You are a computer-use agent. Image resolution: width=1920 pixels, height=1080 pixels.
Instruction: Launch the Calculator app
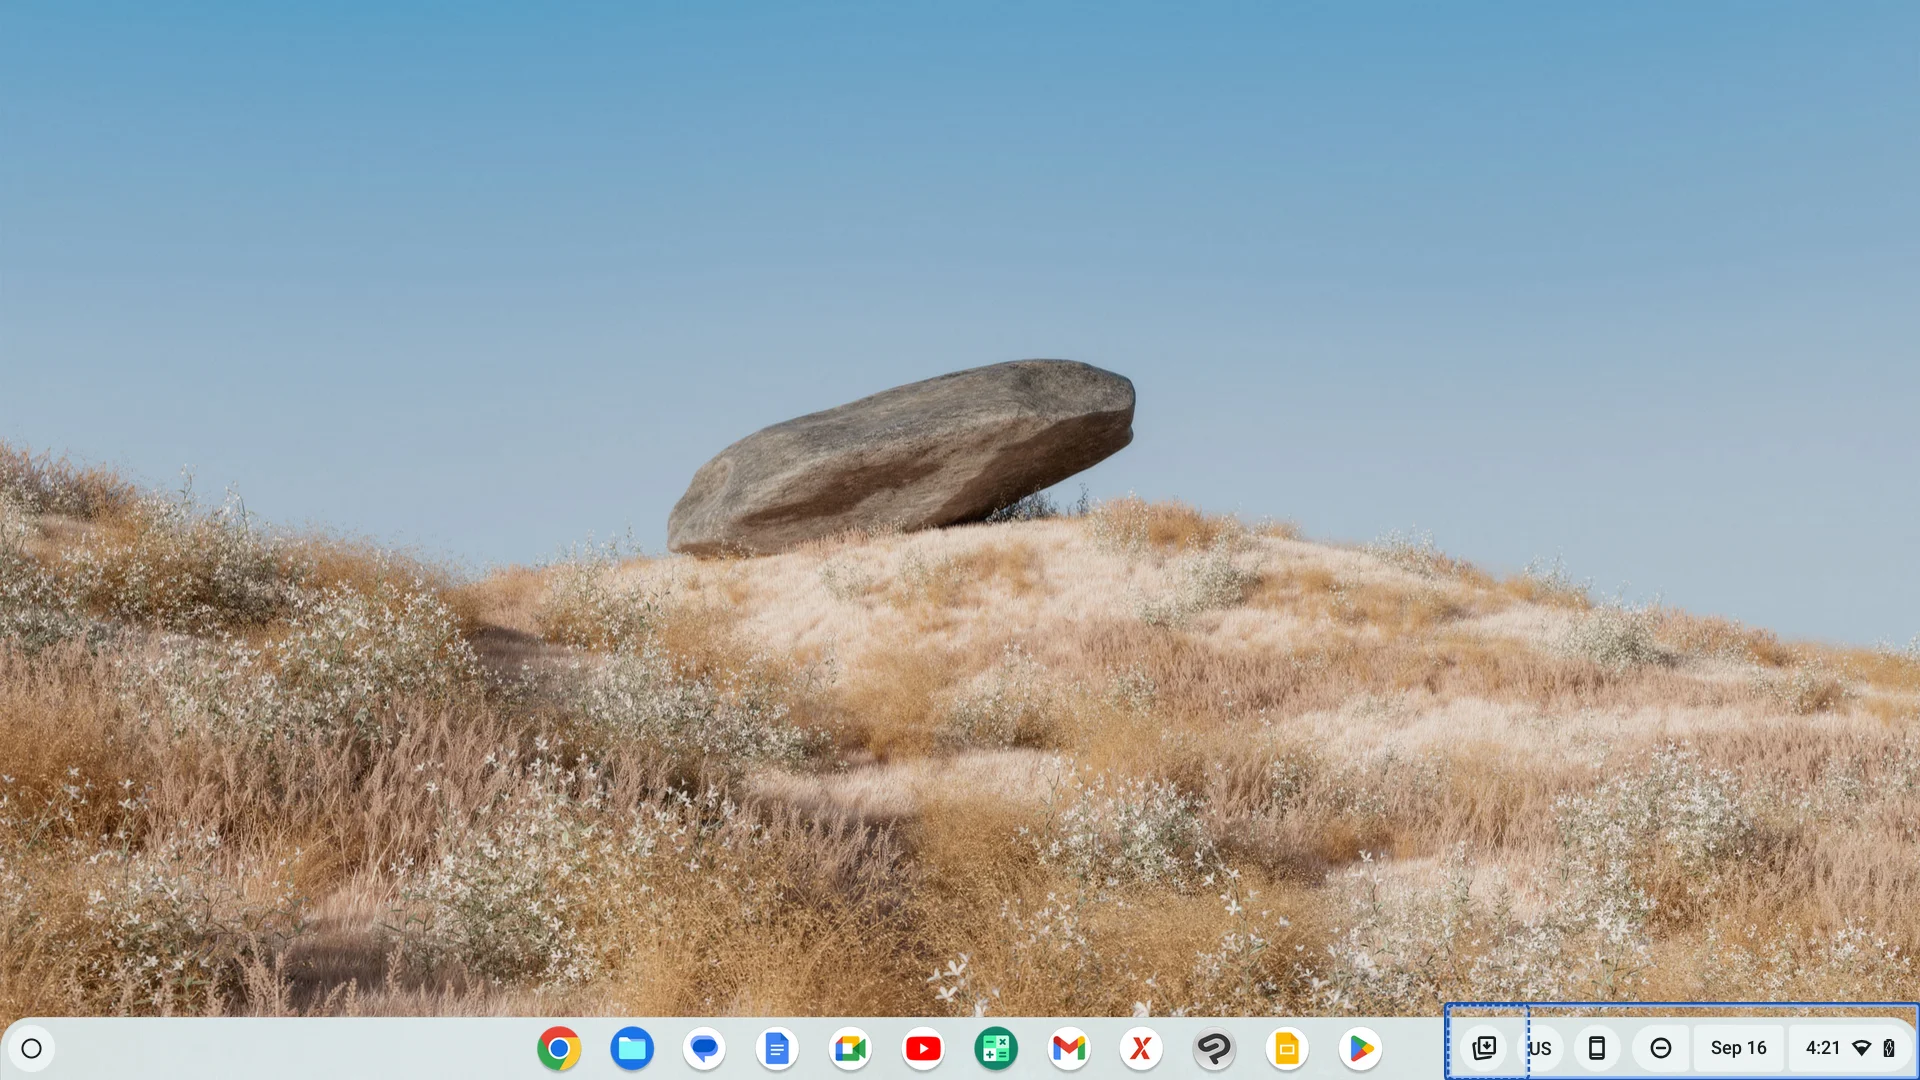[x=996, y=1048]
